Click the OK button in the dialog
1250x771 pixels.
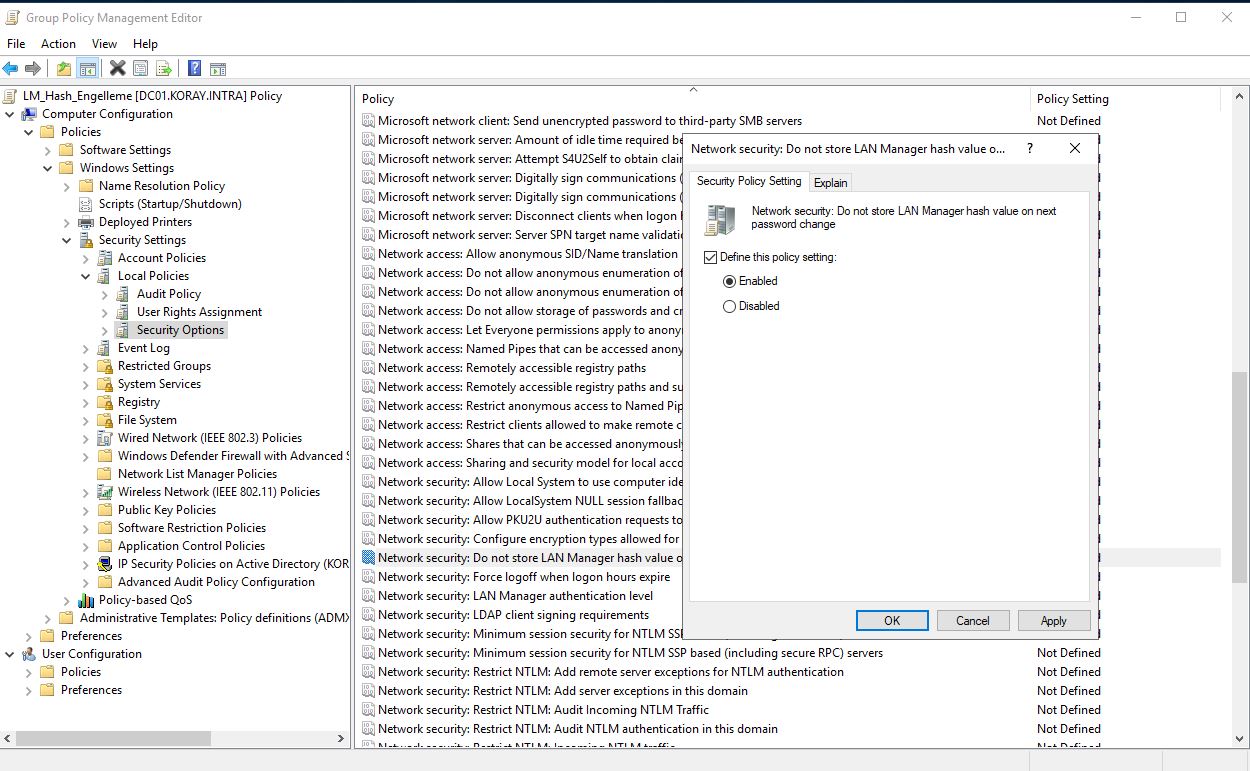pos(891,620)
